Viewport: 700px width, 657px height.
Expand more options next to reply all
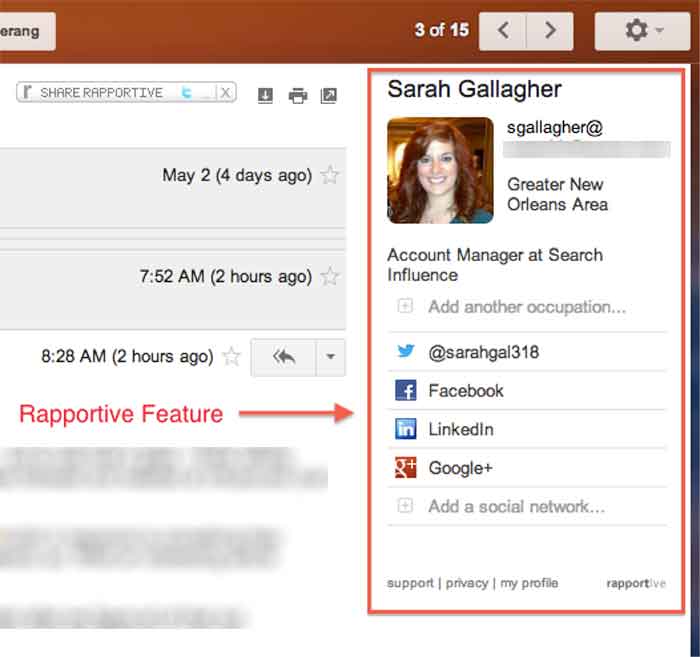coord(331,357)
